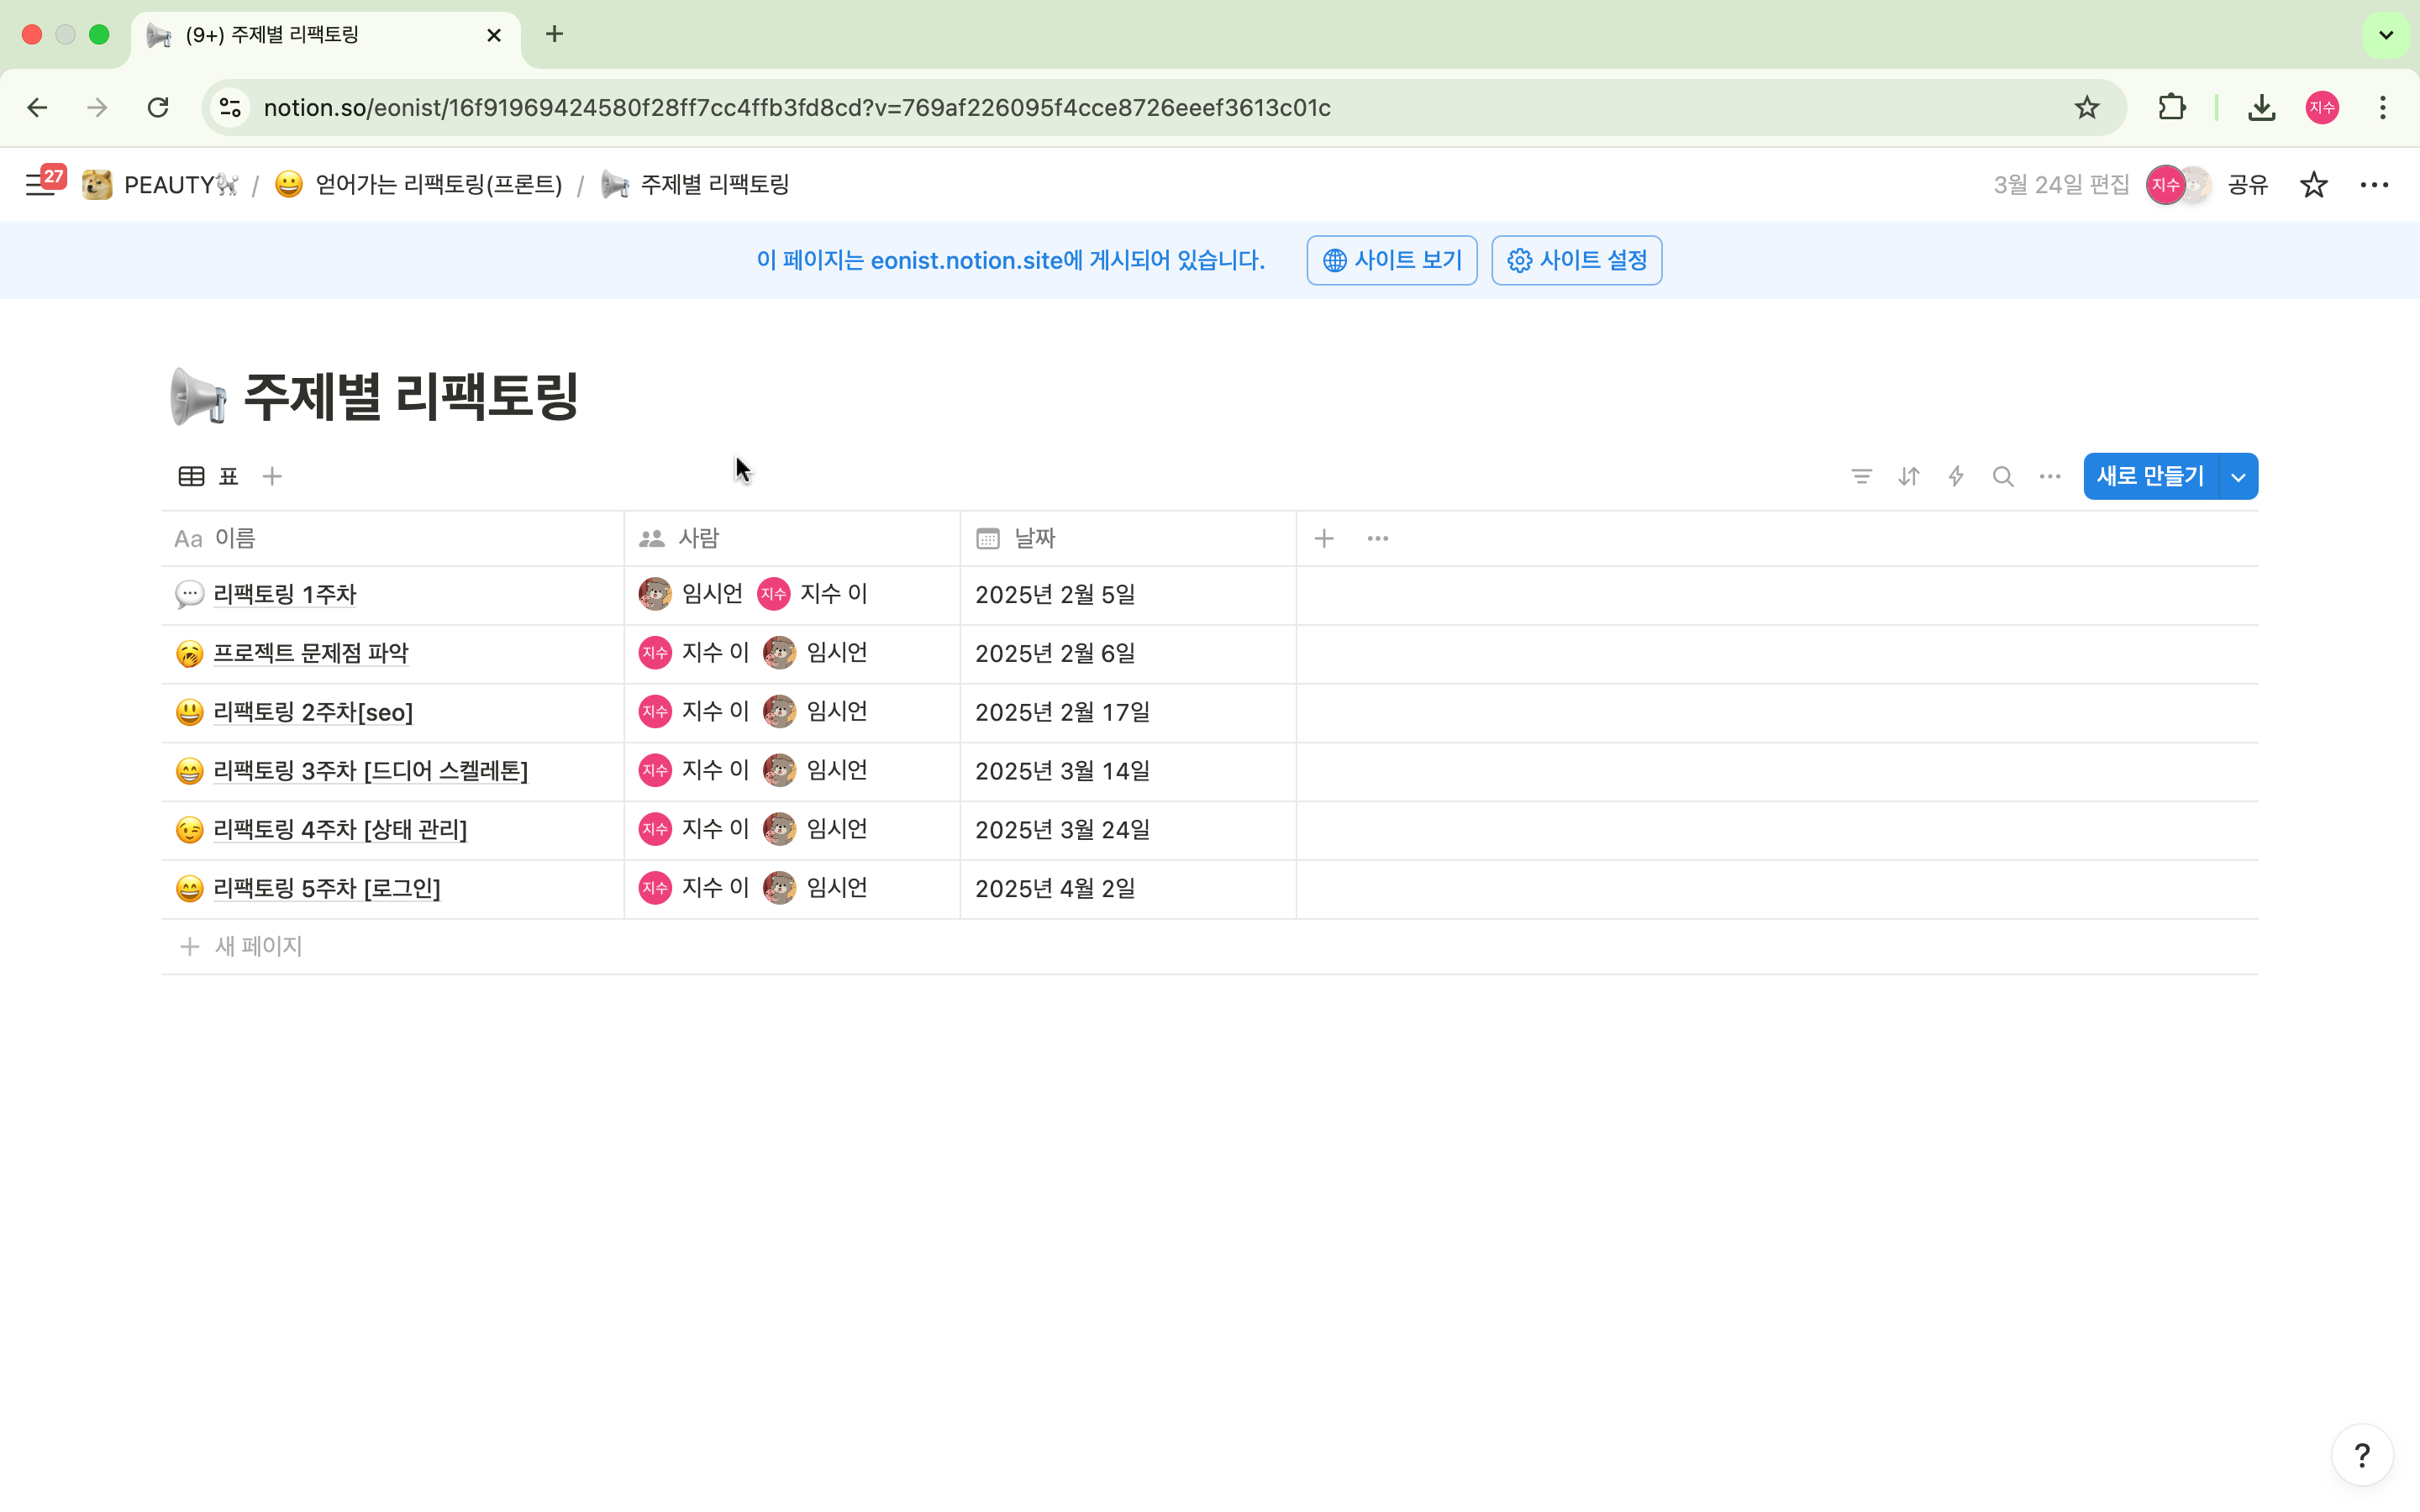This screenshot has height=1512, width=2420.
Task: Add a row via 새 페이지
Action: 258,946
